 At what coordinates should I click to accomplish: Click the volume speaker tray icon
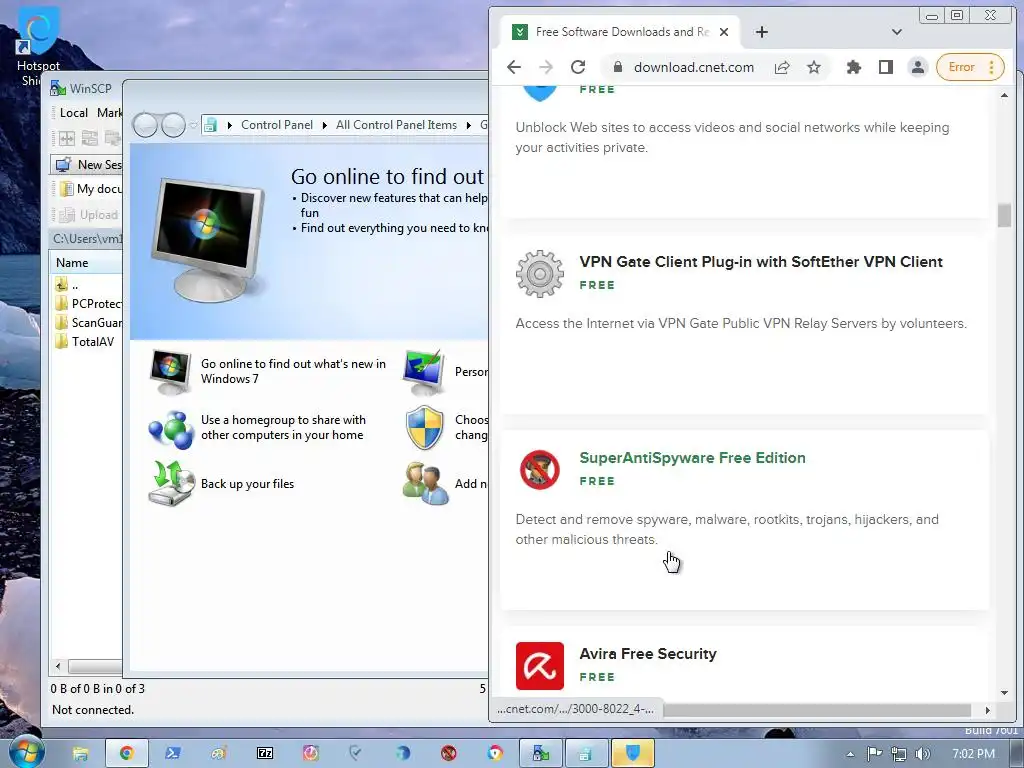(922, 754)
